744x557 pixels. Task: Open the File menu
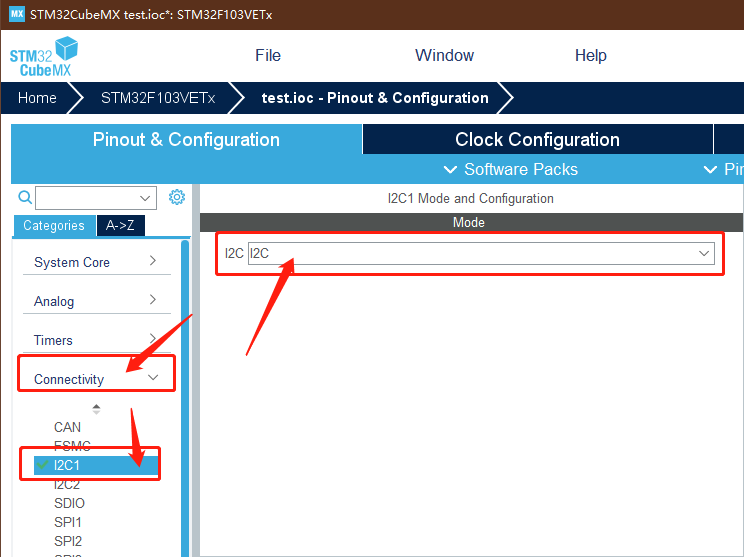[268, 56]
